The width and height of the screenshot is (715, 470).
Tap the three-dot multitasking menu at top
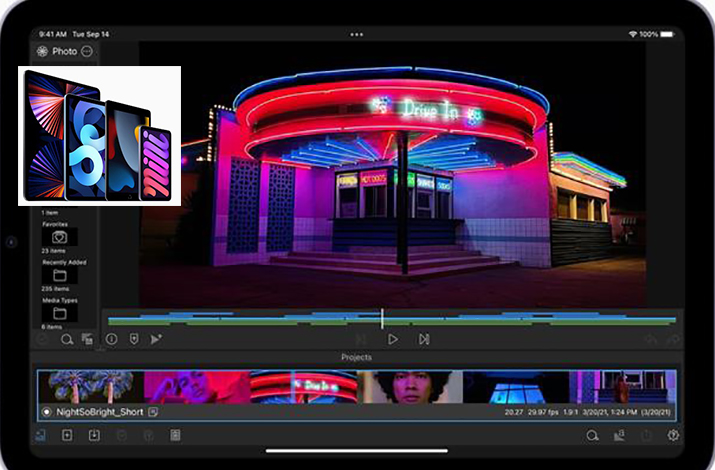coord(357,34)
